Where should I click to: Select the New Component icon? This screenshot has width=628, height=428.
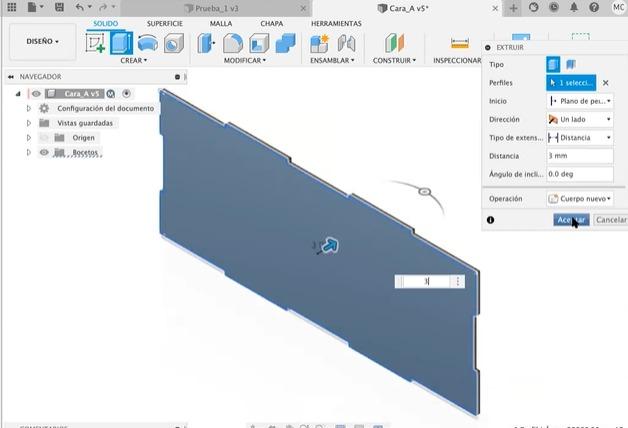tap(319, 43)
